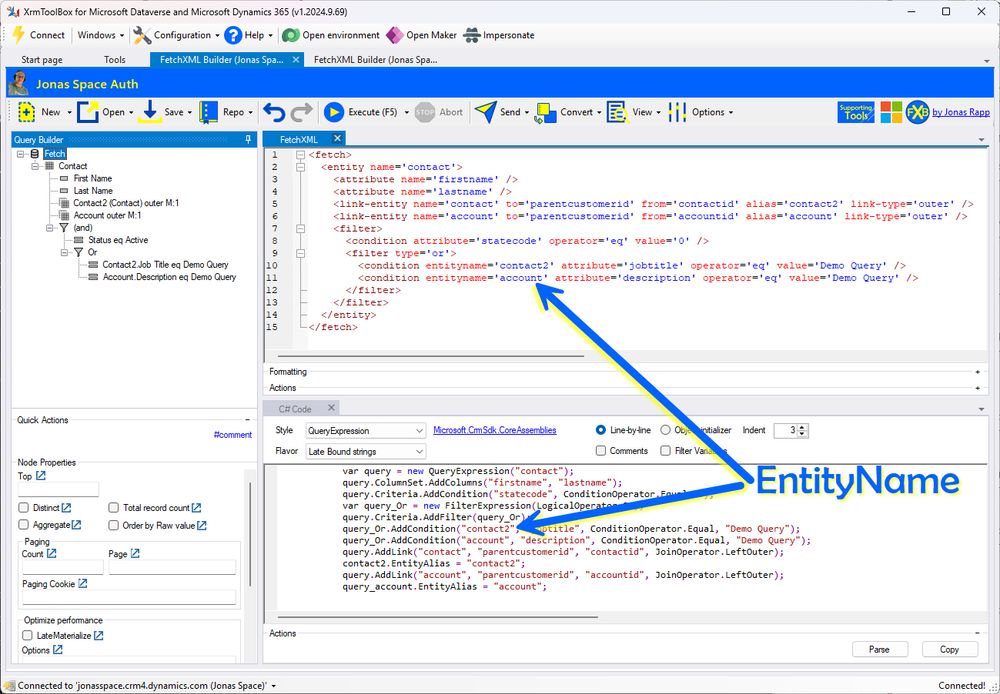Click the Copy button
1000x694 pixels.
pos(949,649)
